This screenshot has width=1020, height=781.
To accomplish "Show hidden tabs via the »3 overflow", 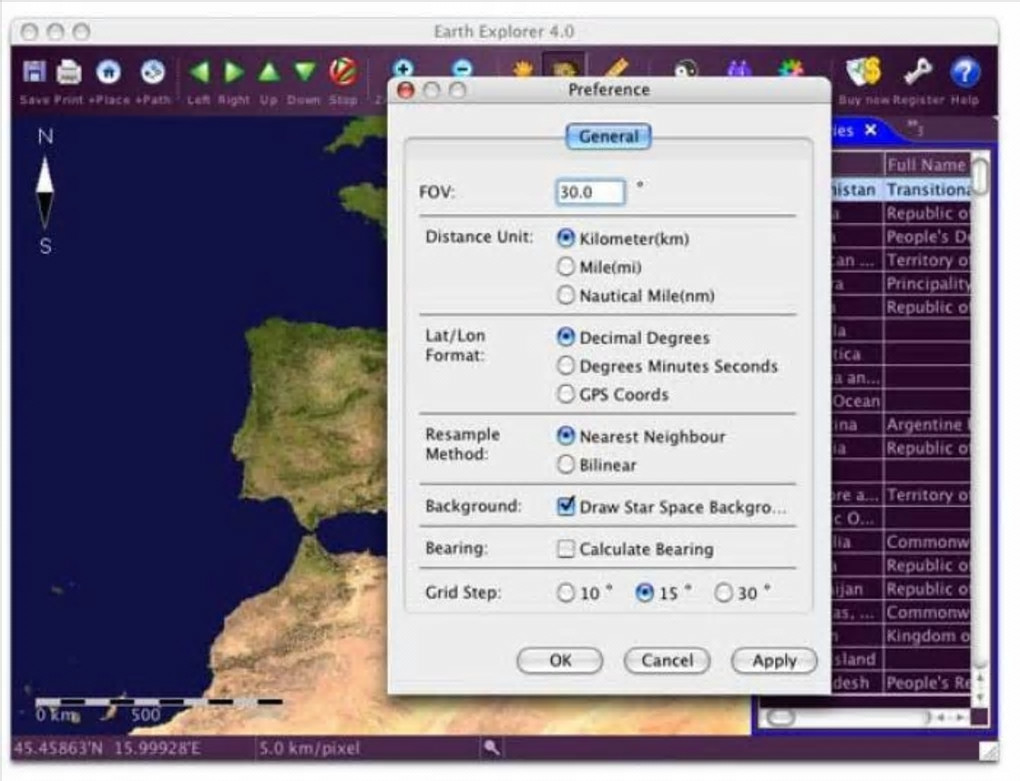I will pos(915,127).
